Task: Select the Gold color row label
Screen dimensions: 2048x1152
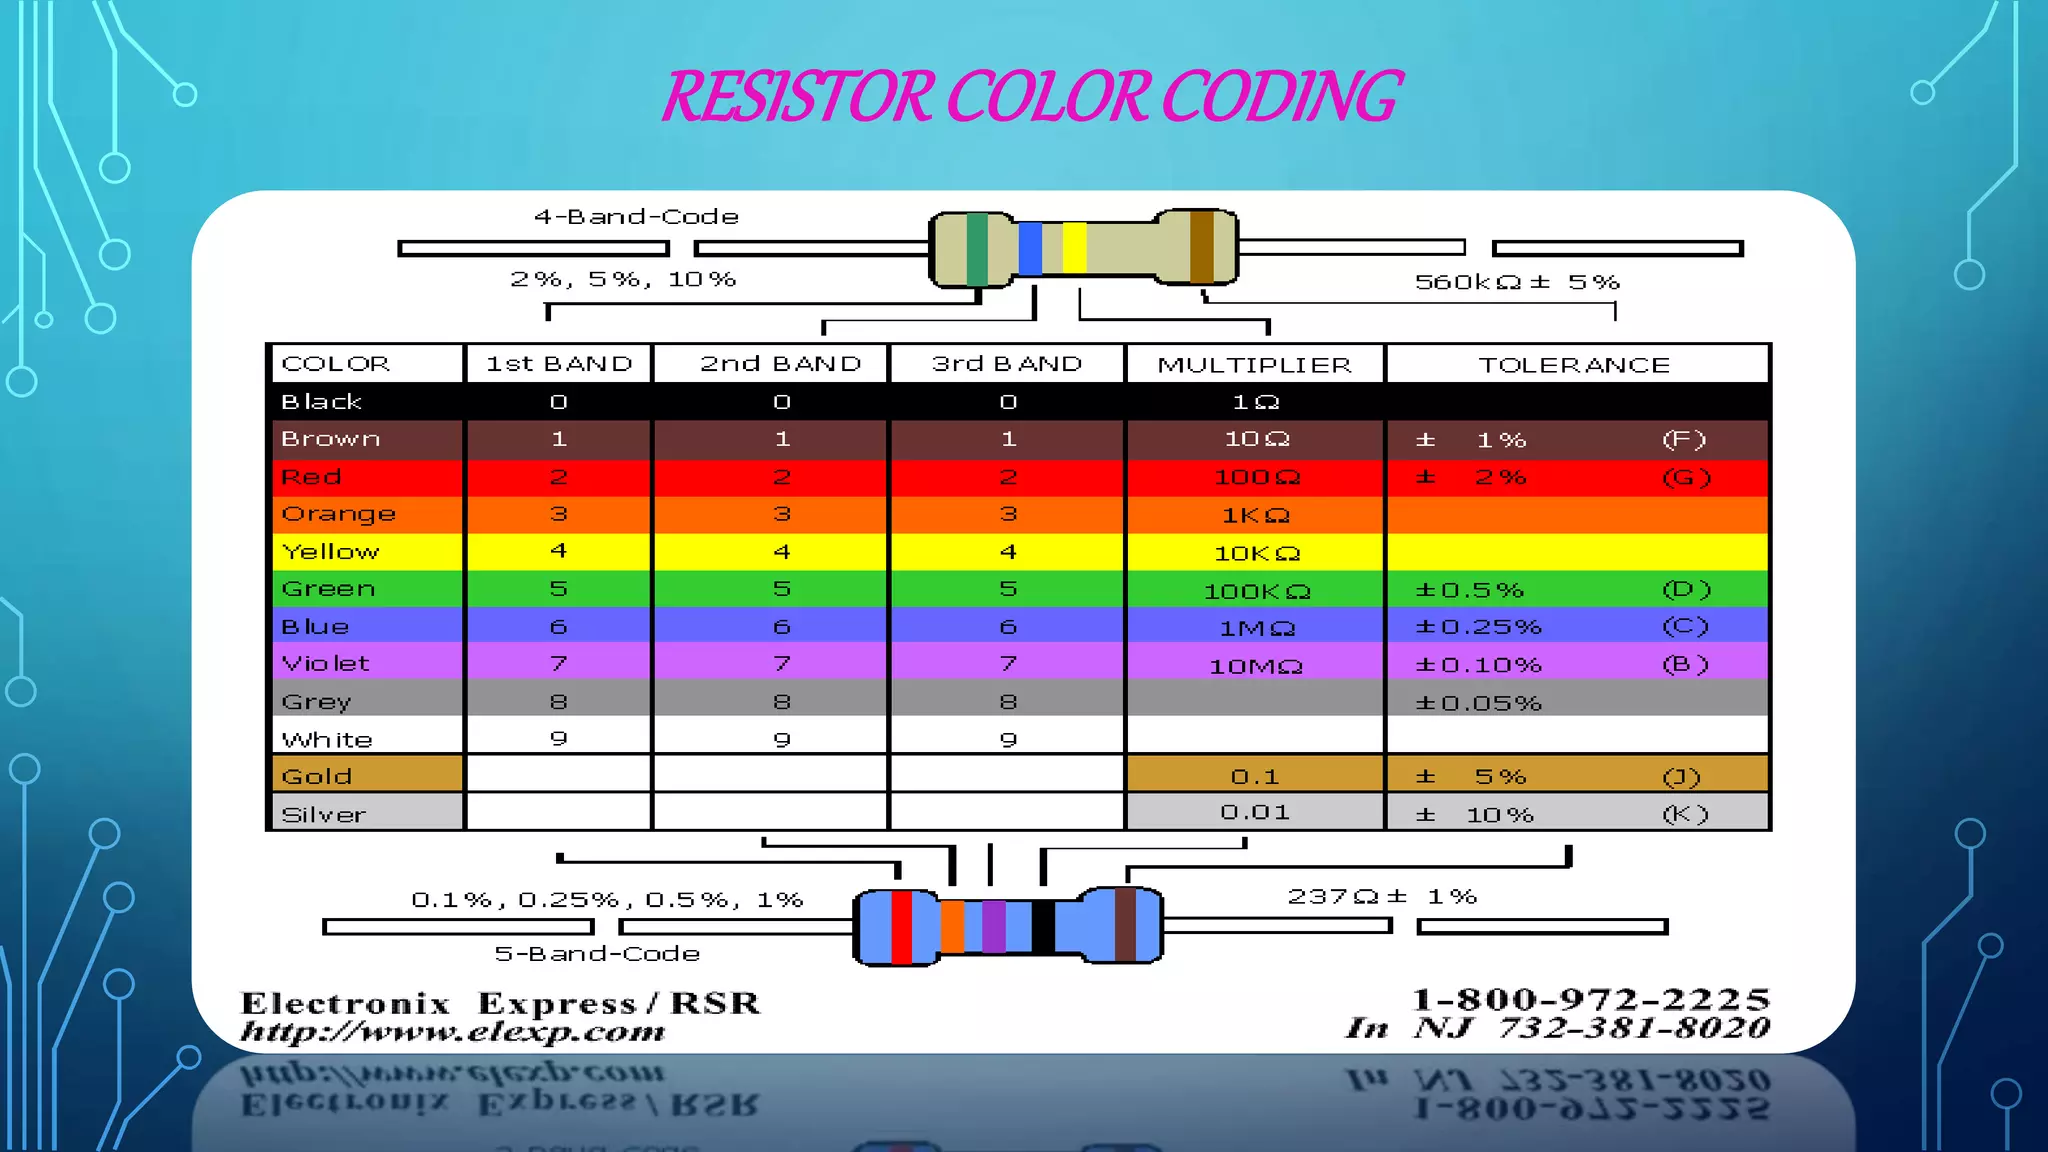Action: tap(317, 777)
